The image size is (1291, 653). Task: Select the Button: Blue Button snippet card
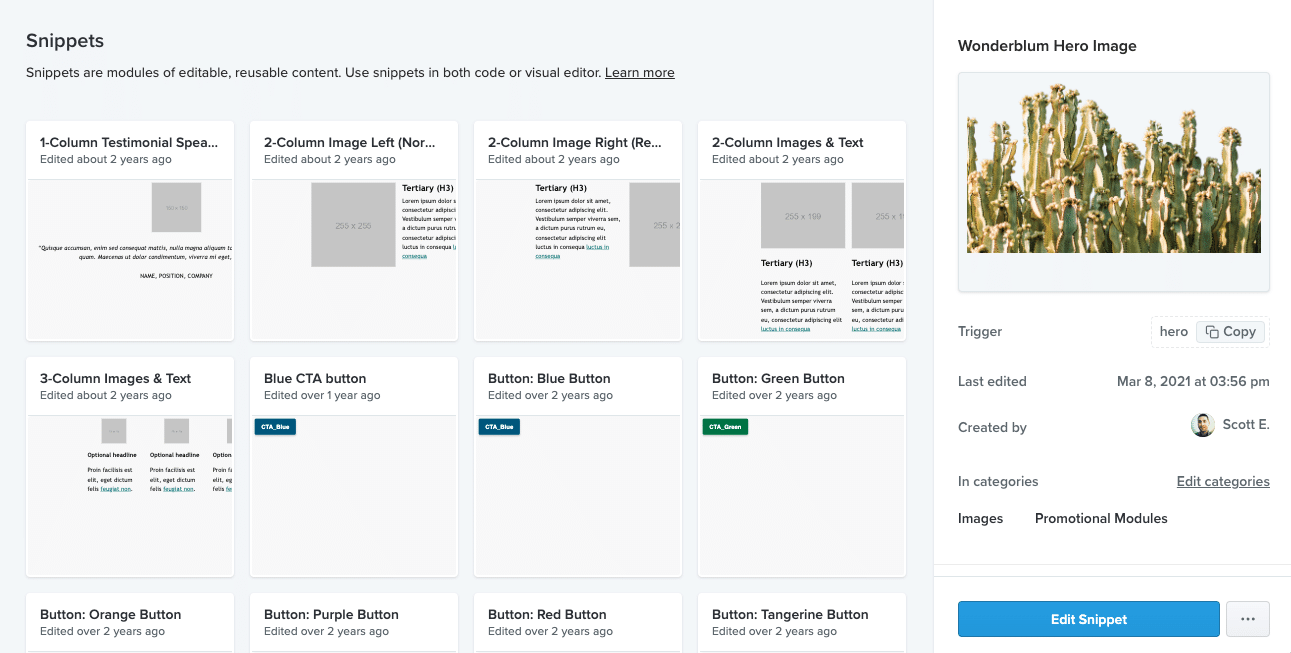pos(578,467)
